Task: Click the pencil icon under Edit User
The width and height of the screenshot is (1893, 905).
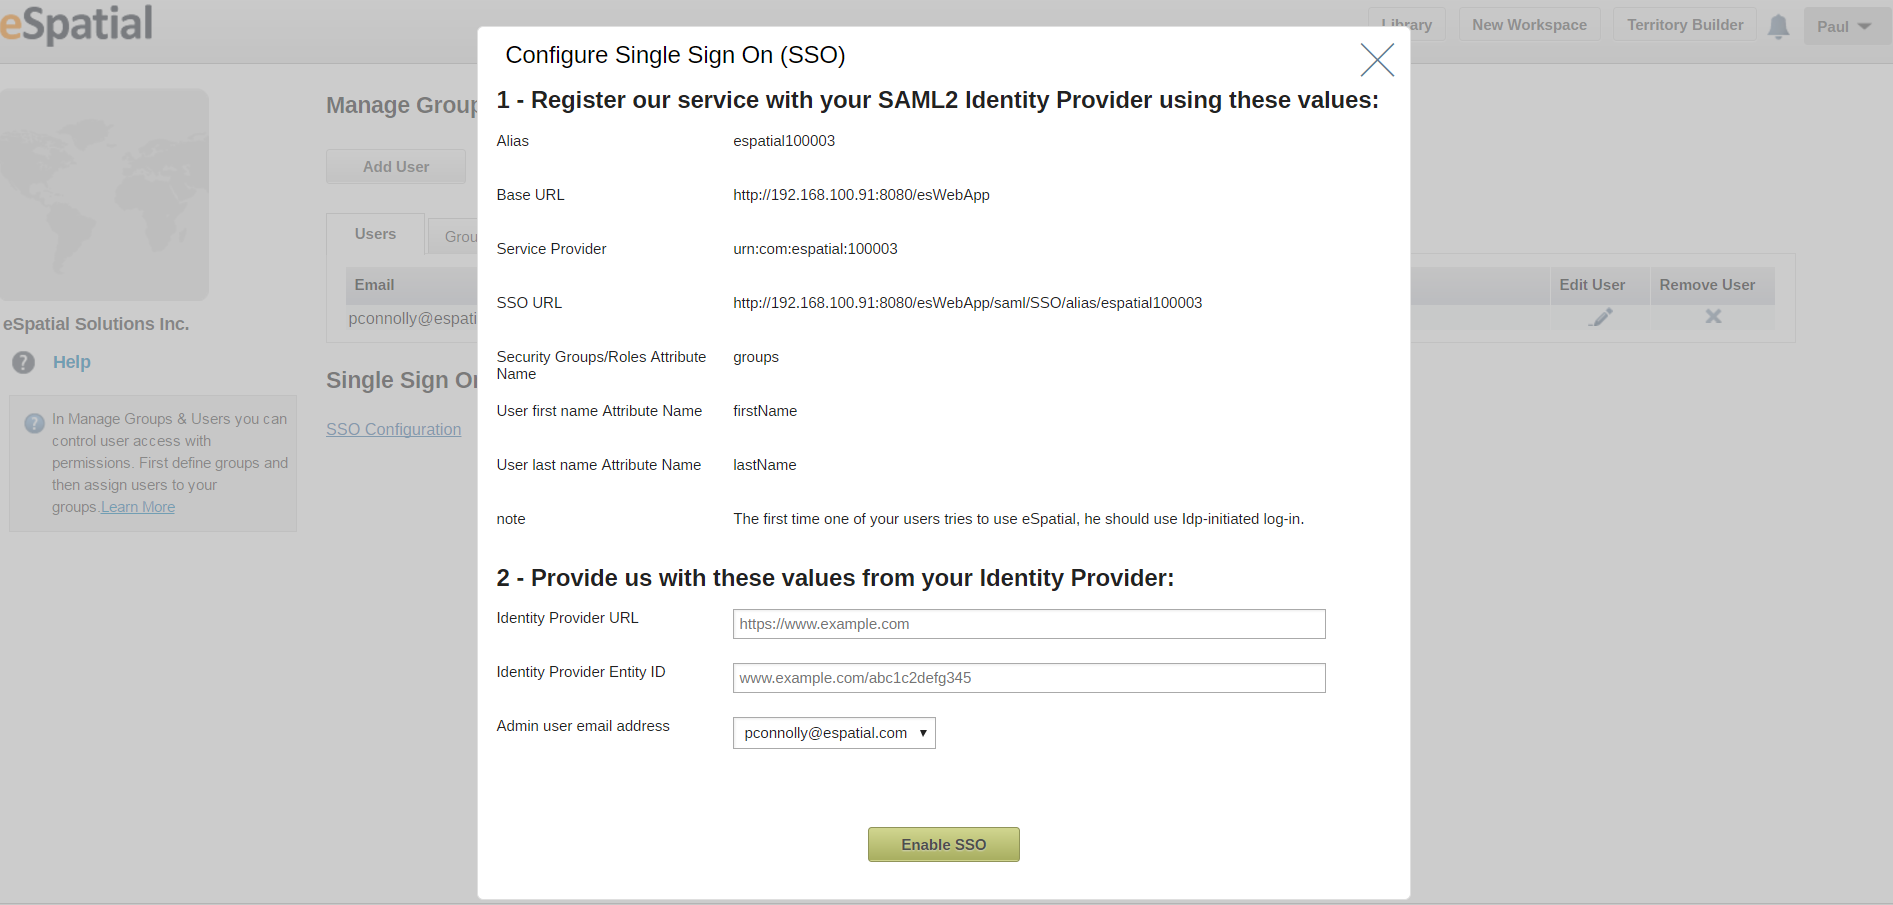Action: tap(1602, 317)
